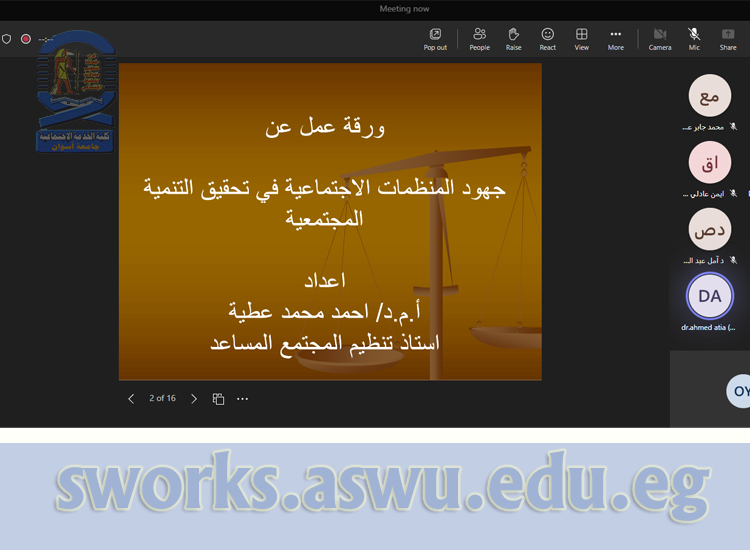Open slide more options ellipsis
The image size is (750, 550).
[242, 398]
